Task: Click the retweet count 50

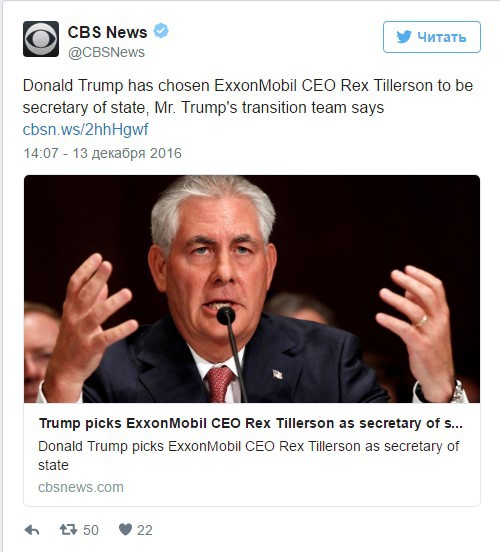Action: (x=91, y=530)
